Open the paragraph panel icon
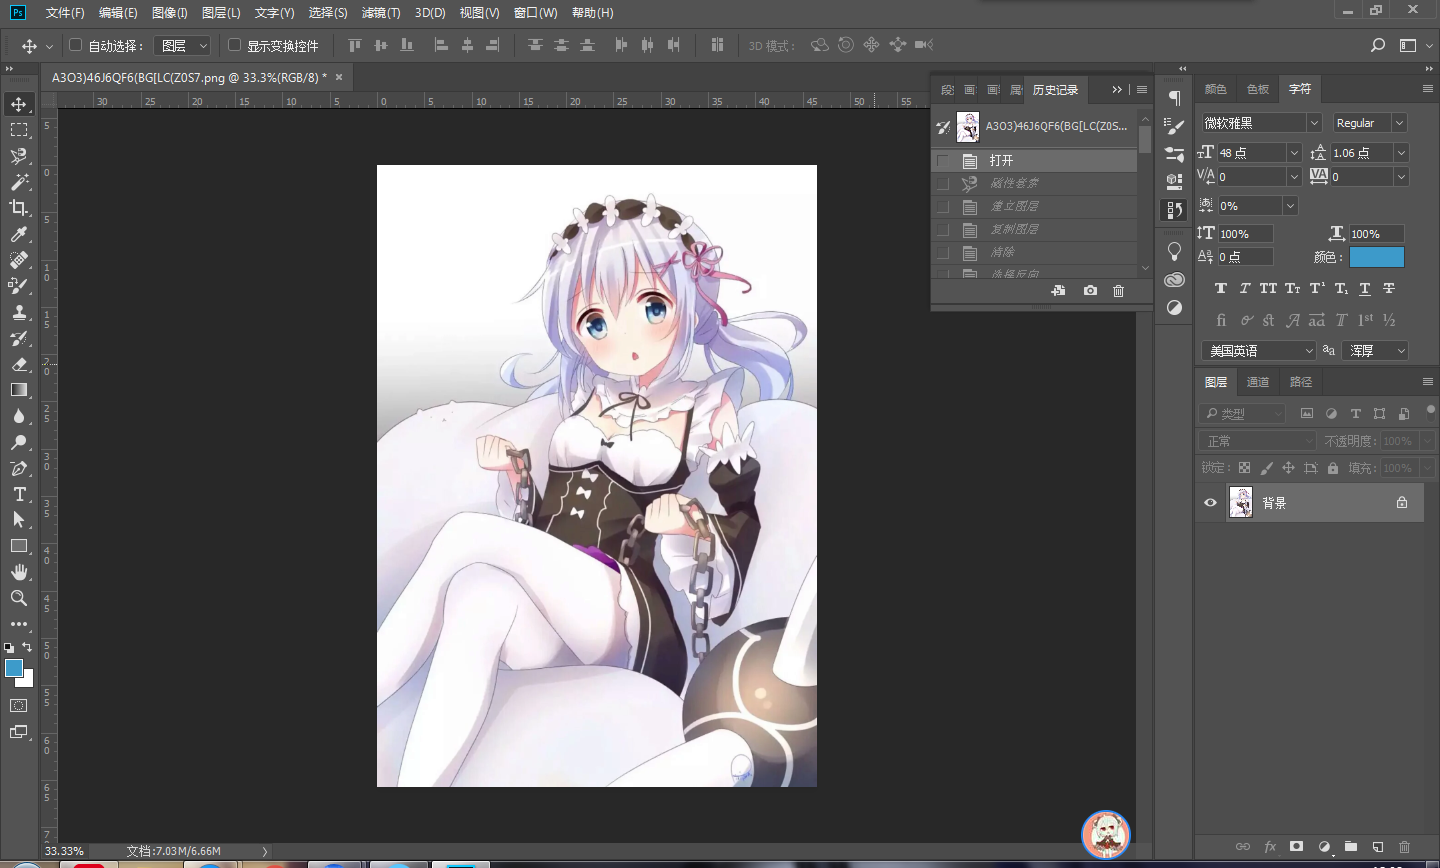 (x=1175, y=98)
